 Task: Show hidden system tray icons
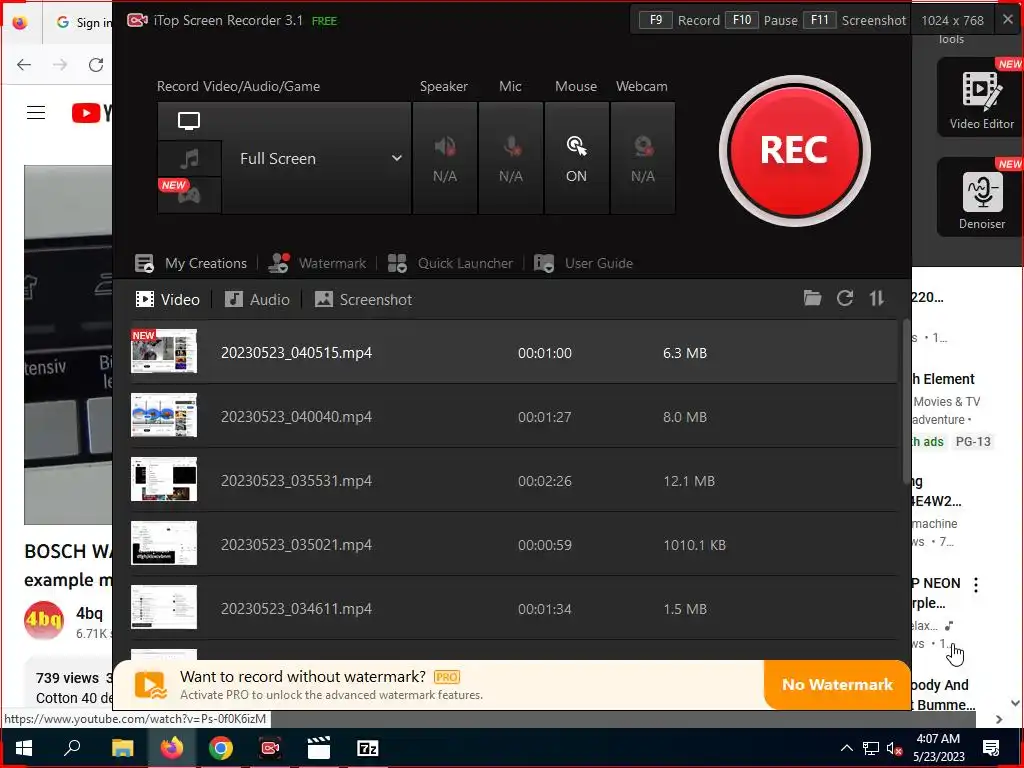[846, 748]
